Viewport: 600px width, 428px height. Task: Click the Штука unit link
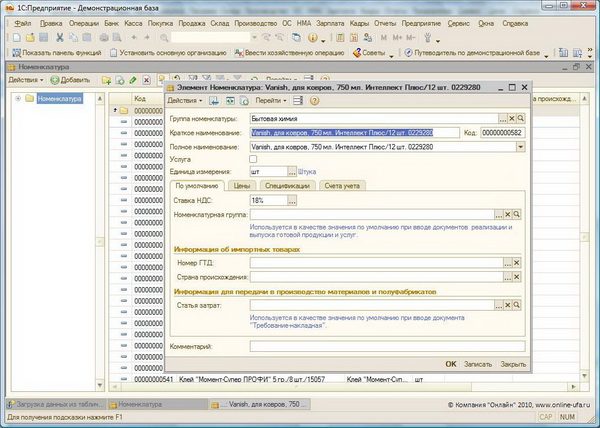tap(307, 172)
